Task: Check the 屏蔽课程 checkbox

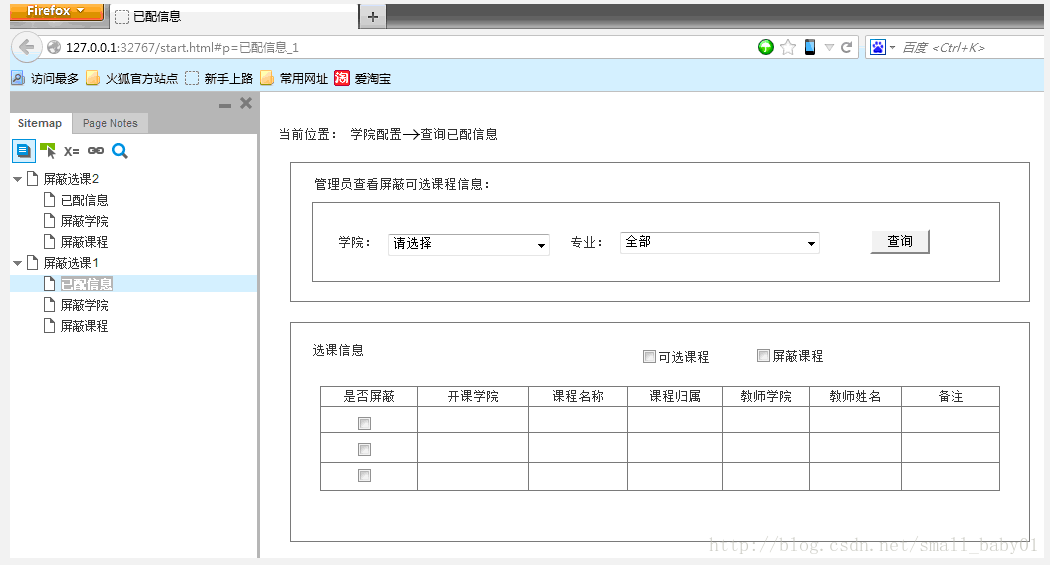Action: [763, 355]
